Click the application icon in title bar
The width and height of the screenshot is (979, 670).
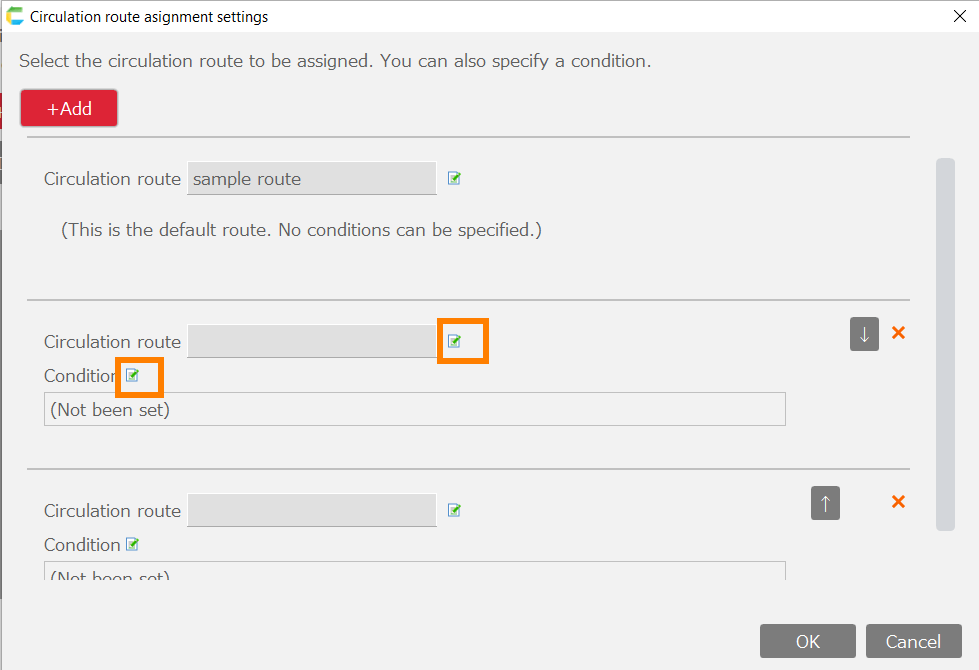click(x=15, y=16)
